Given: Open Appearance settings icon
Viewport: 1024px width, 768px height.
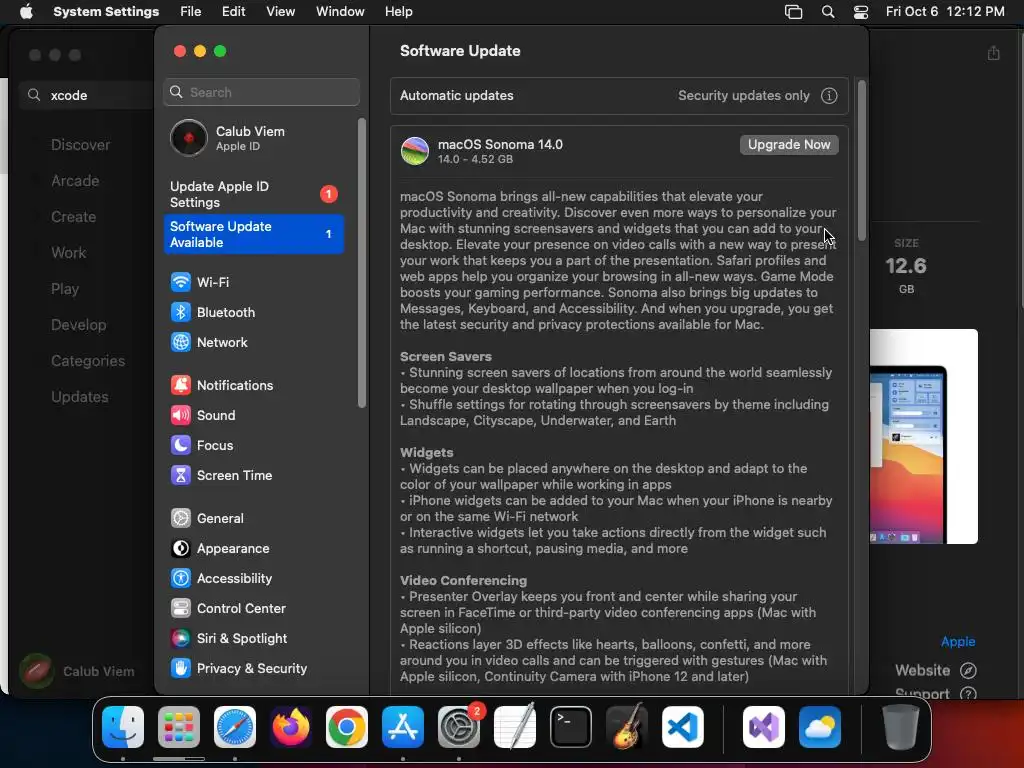Looking at the screenshot, I should pos(181,549).
